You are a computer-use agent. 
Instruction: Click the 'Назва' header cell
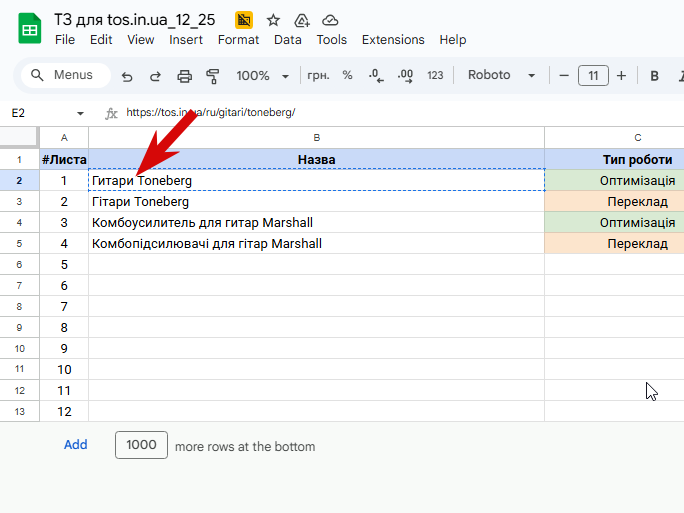tap(317, 160)
